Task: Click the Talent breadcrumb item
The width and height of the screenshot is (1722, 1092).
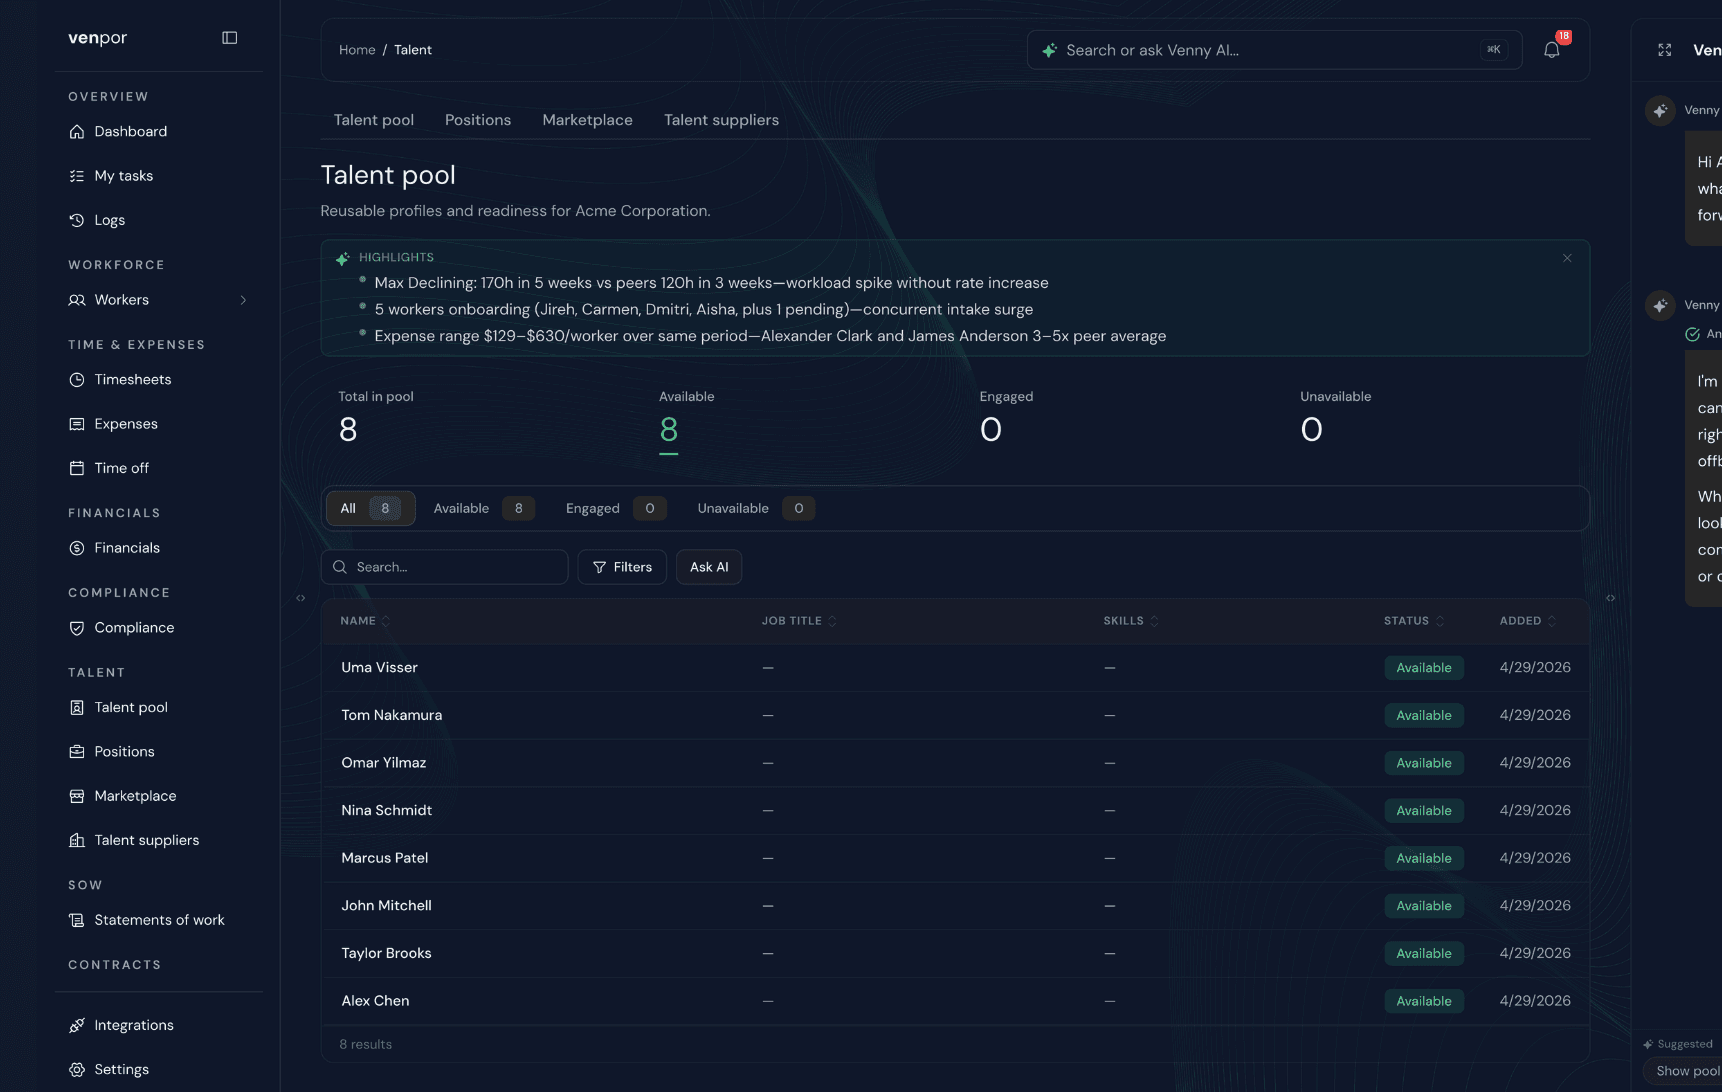Action: 413,50
